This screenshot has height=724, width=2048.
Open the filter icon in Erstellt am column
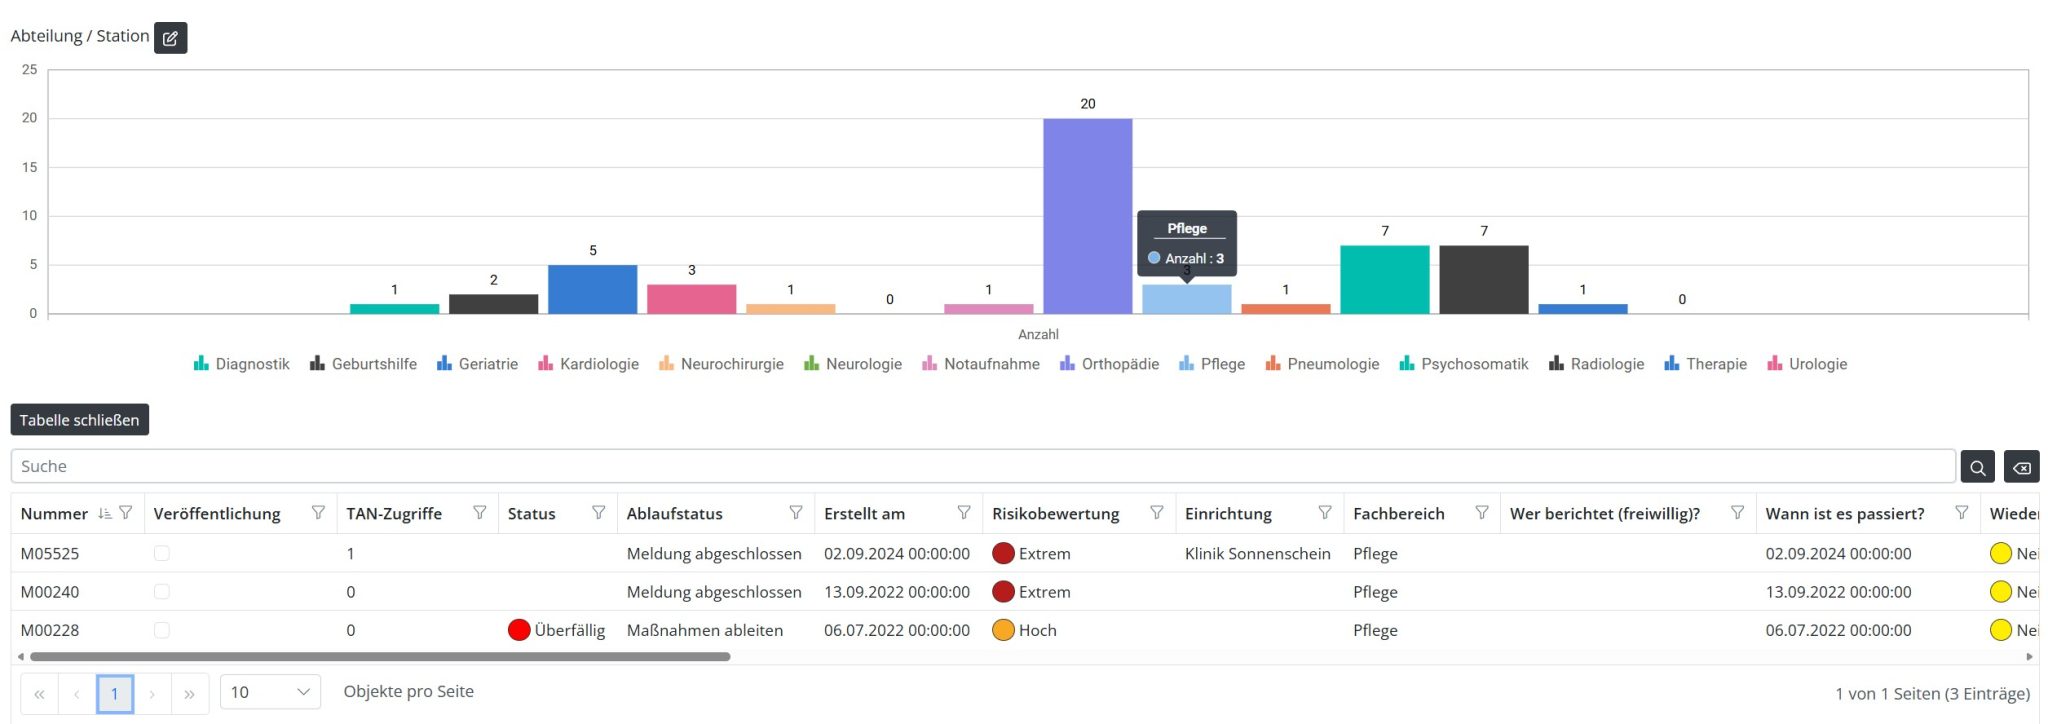(963, 513)
